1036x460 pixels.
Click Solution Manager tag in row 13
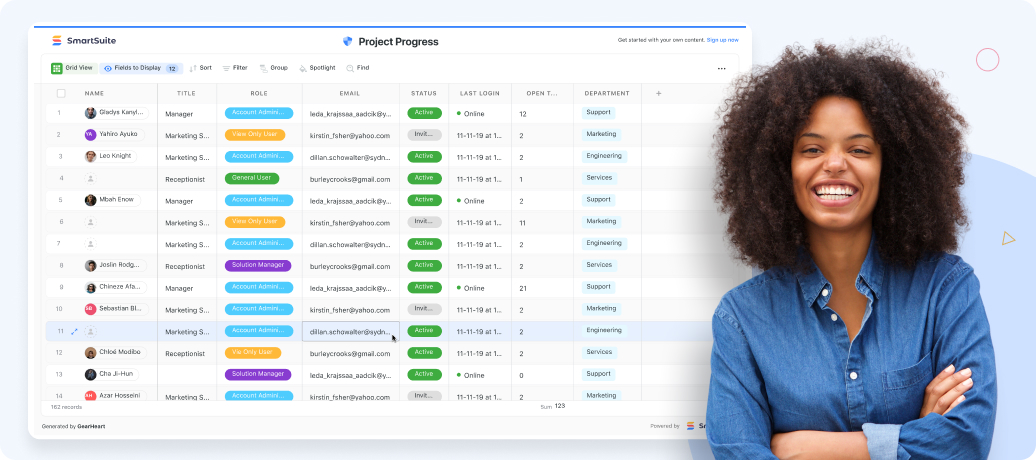pyautogui.click(x=258, y=375)
